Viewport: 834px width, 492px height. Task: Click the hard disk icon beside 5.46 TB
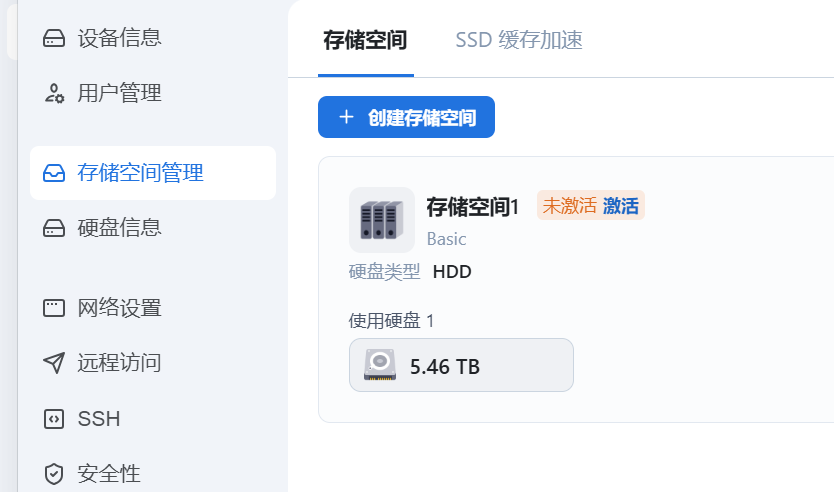point(380,365)
